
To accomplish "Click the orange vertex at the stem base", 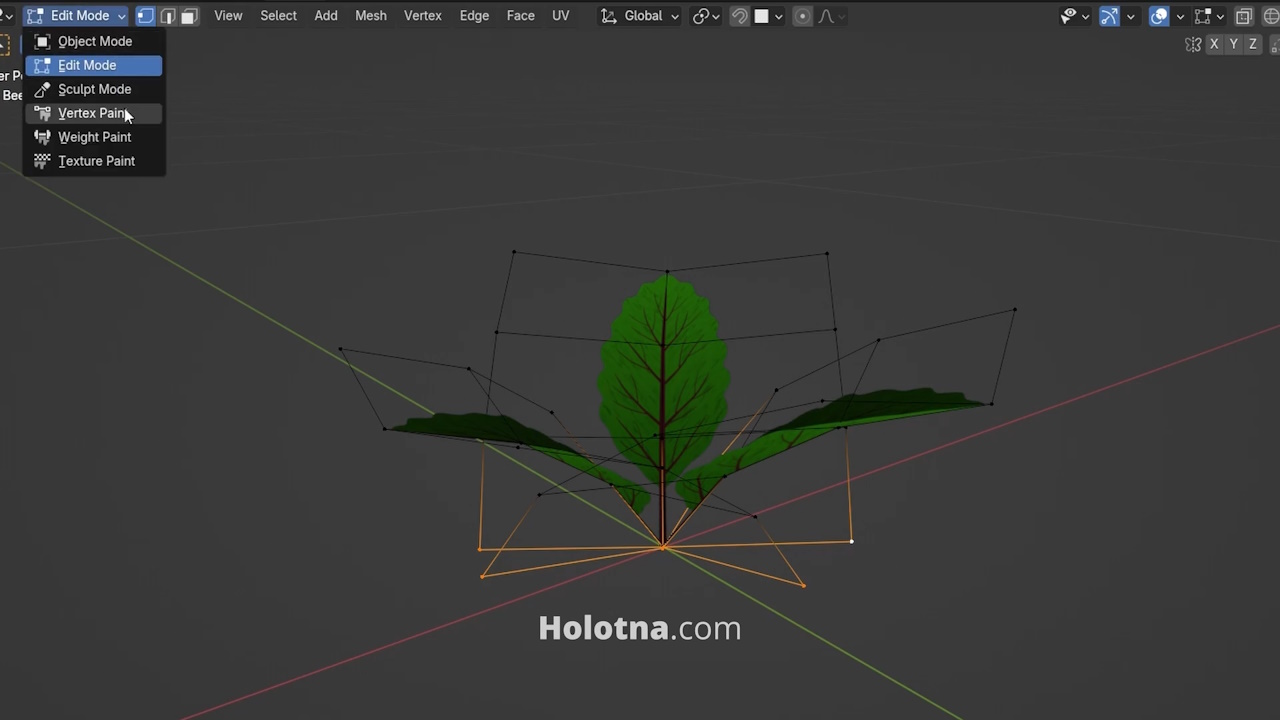I will [x=663, y=546].
